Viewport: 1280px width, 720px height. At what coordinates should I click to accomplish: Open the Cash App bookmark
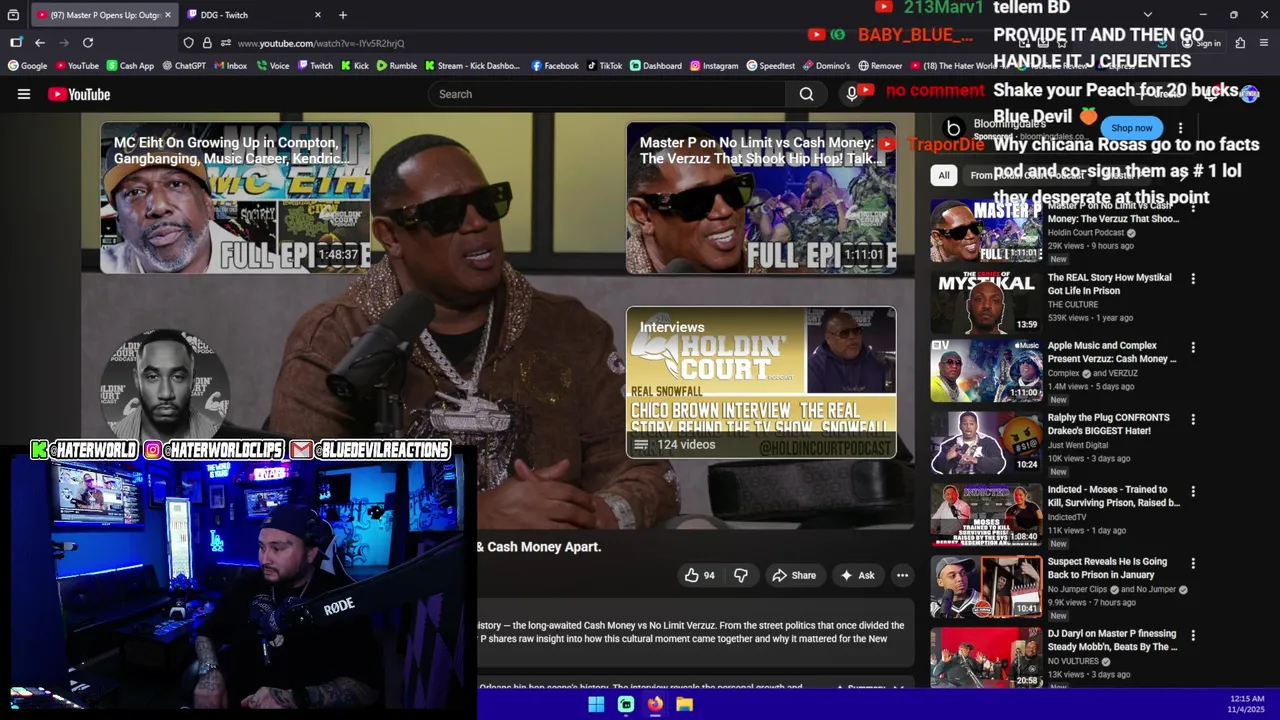coord(130,66)
